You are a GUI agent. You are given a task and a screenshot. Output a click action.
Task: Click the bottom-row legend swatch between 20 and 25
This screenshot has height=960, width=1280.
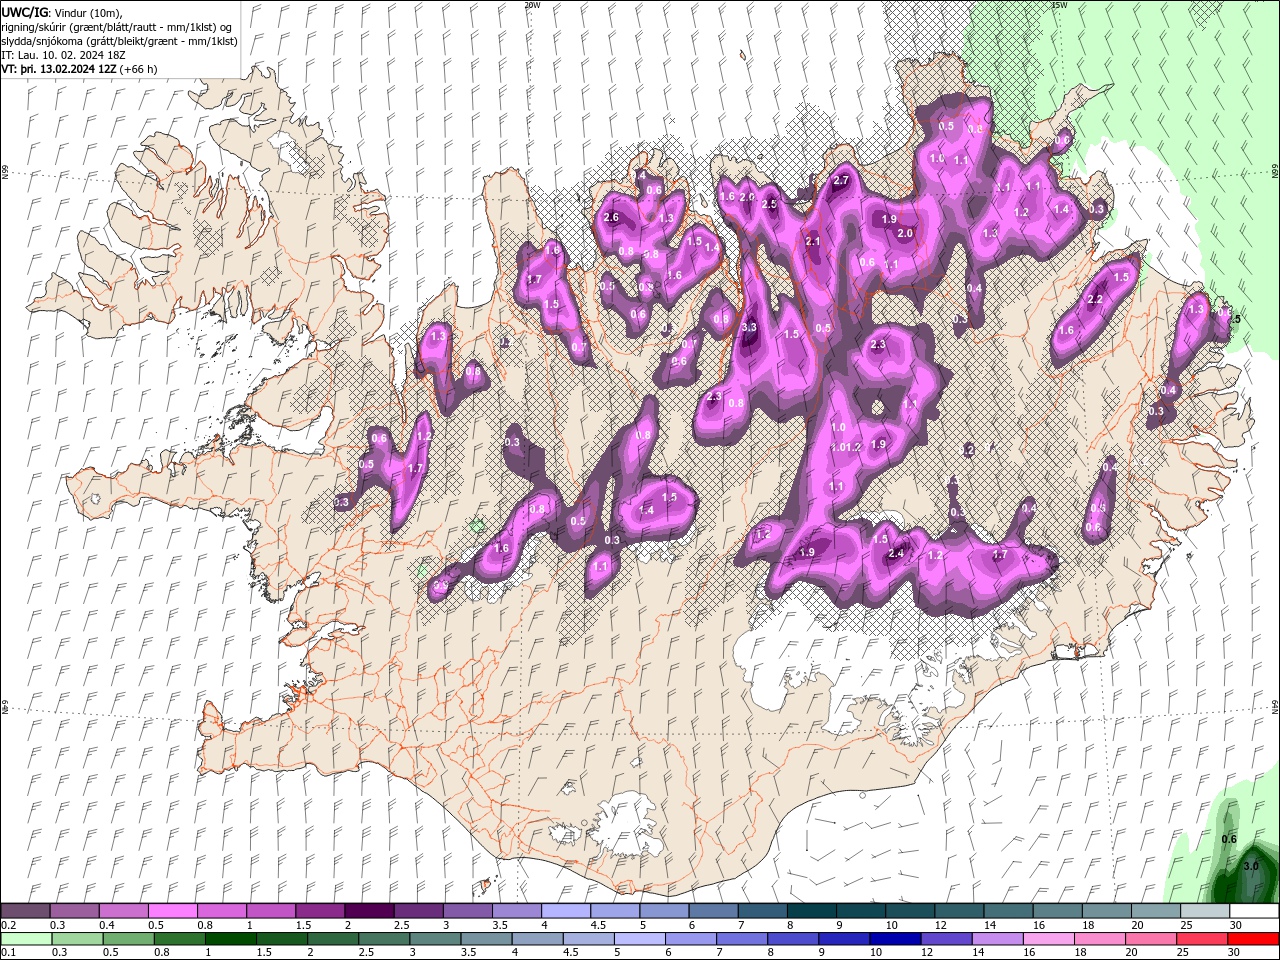point(1154,939)
